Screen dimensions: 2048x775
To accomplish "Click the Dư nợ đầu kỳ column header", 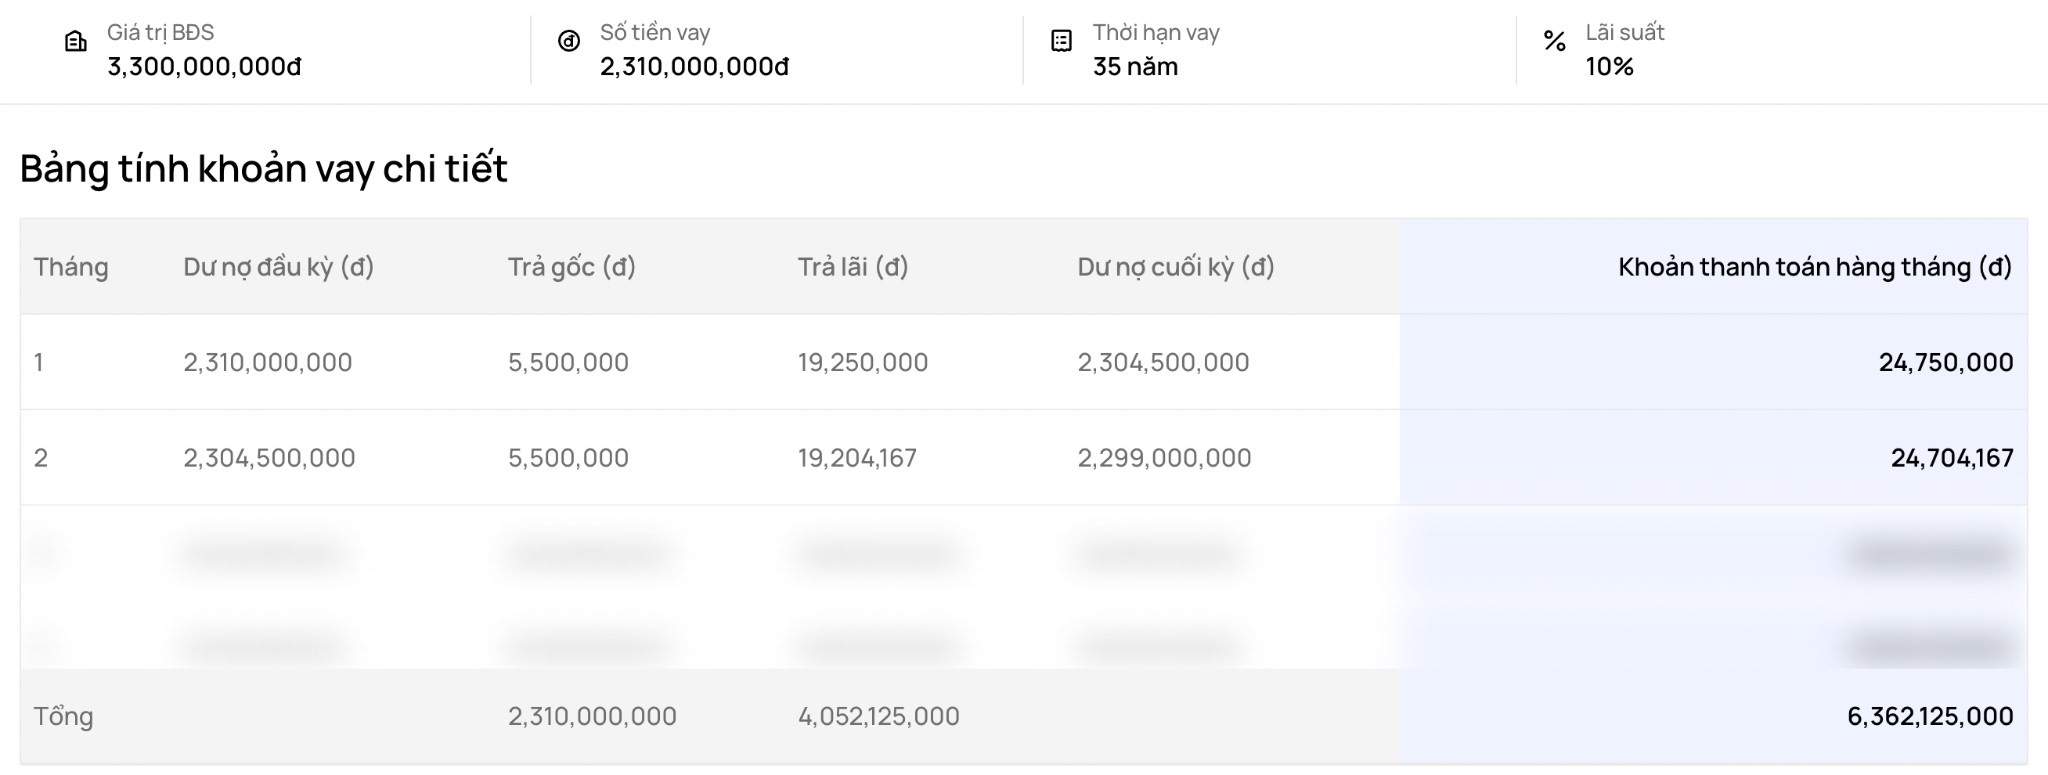I will point(279,267).
